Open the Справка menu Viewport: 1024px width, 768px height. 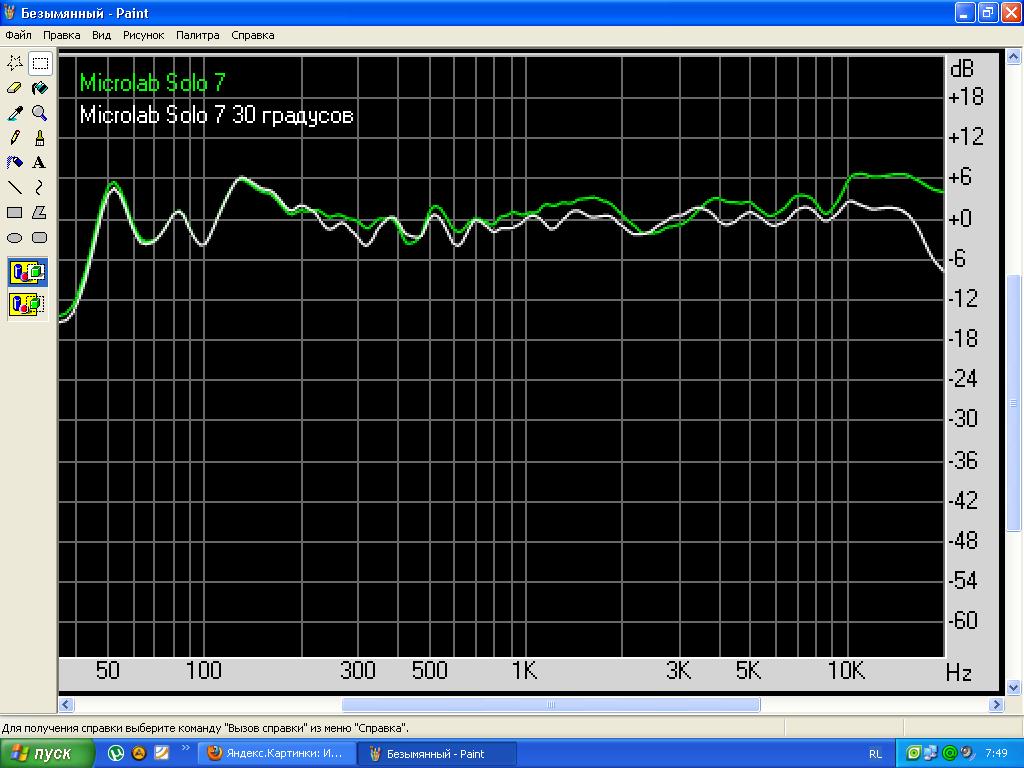click(x=253, y=35)
